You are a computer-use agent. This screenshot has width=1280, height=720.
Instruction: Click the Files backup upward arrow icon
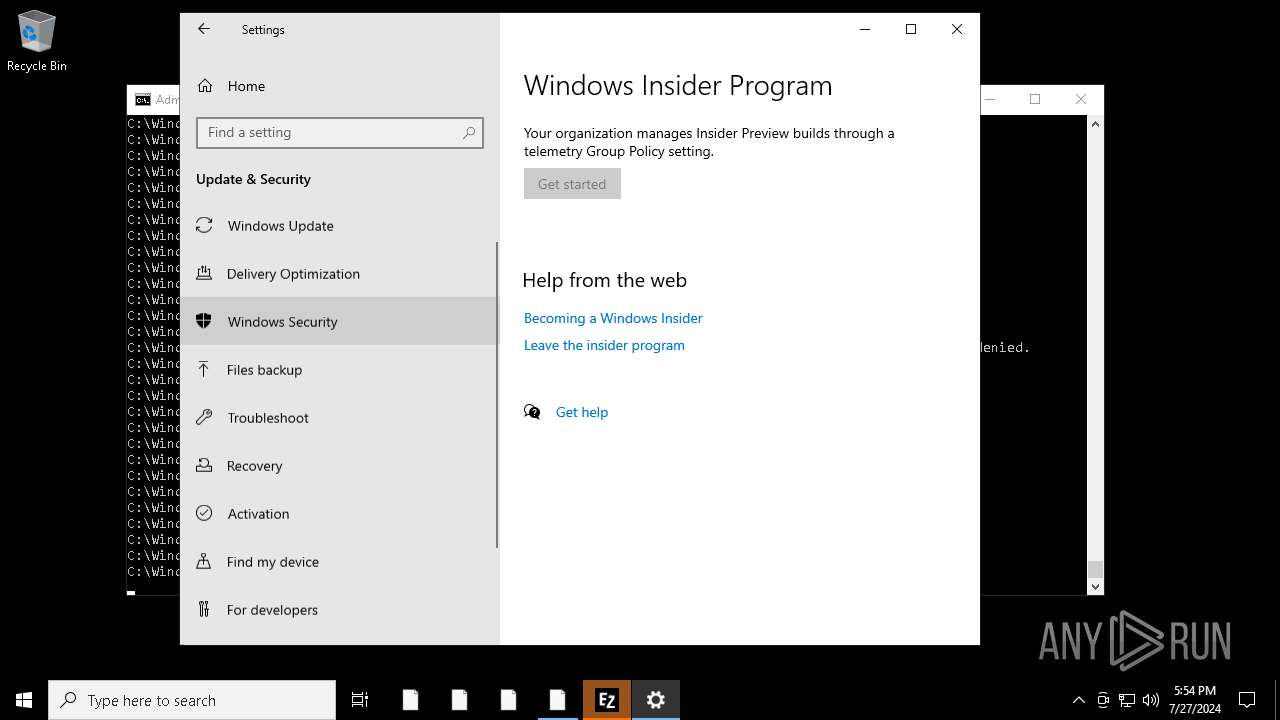click(x=204, y=369)
